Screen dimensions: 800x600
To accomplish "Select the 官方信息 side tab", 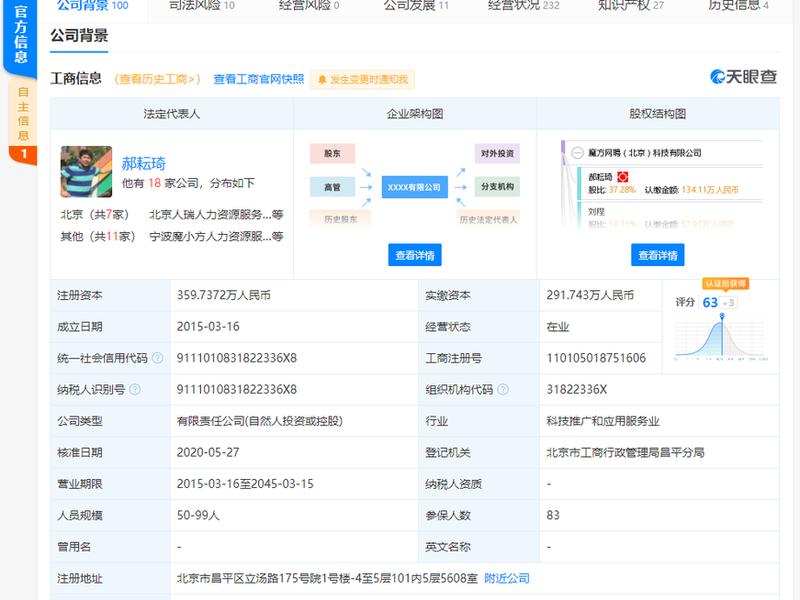I will pos(20,36).
